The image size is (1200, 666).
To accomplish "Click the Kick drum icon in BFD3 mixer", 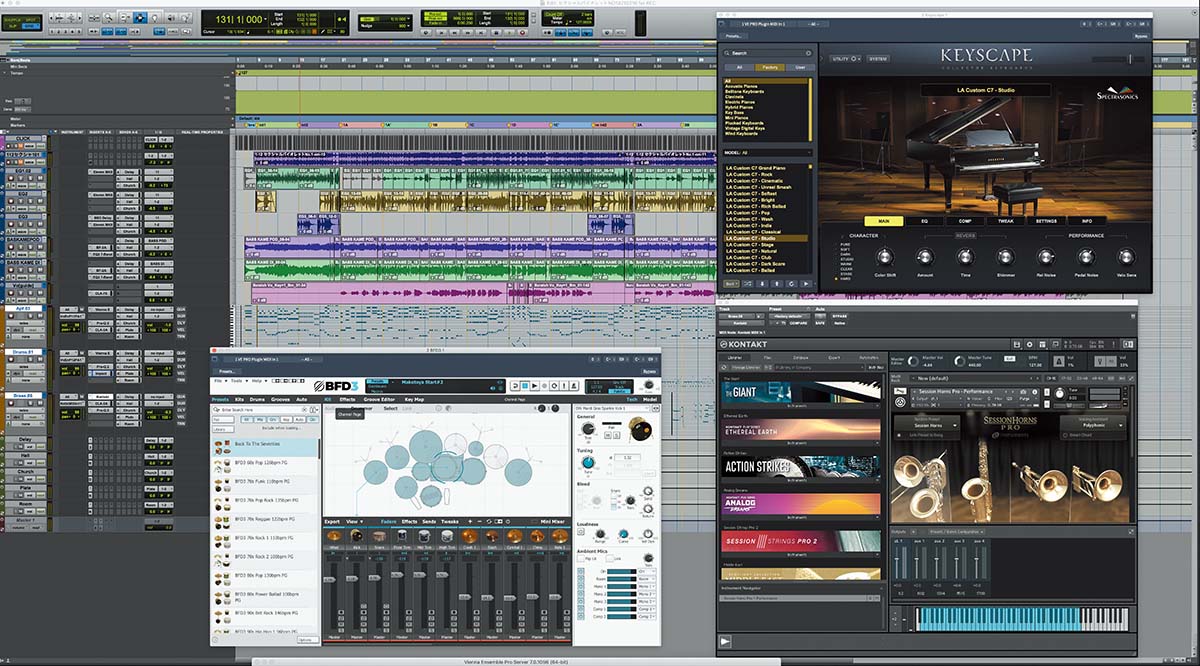I will [356, 536].
